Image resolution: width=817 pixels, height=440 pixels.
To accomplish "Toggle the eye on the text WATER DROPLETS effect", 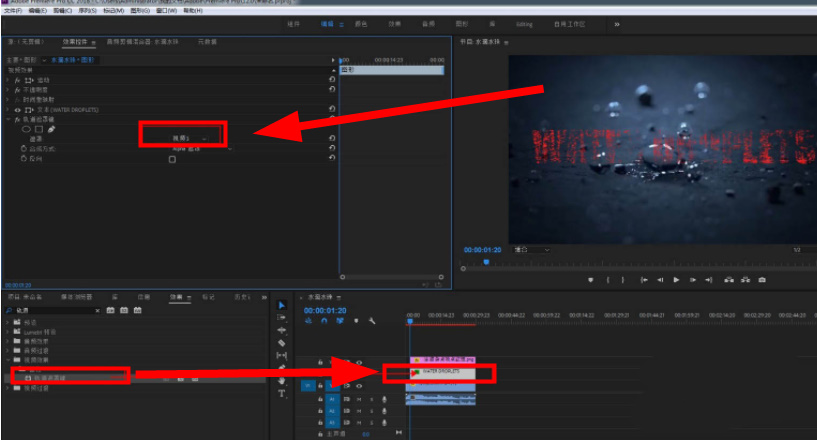I will tap(17, 110).
